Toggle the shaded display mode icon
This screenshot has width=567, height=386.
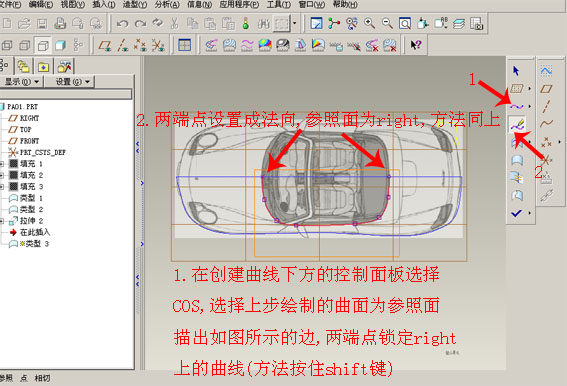60,45
